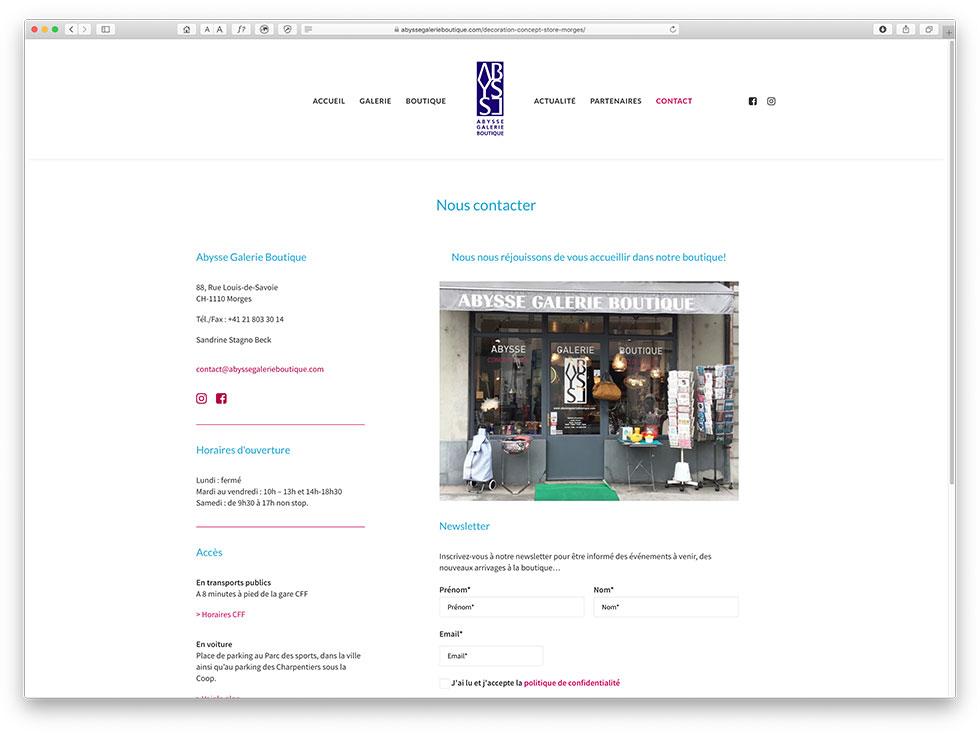
Task: Focus the Safari address bar URL
Action: pyautogui.click(x=492, y=29)
